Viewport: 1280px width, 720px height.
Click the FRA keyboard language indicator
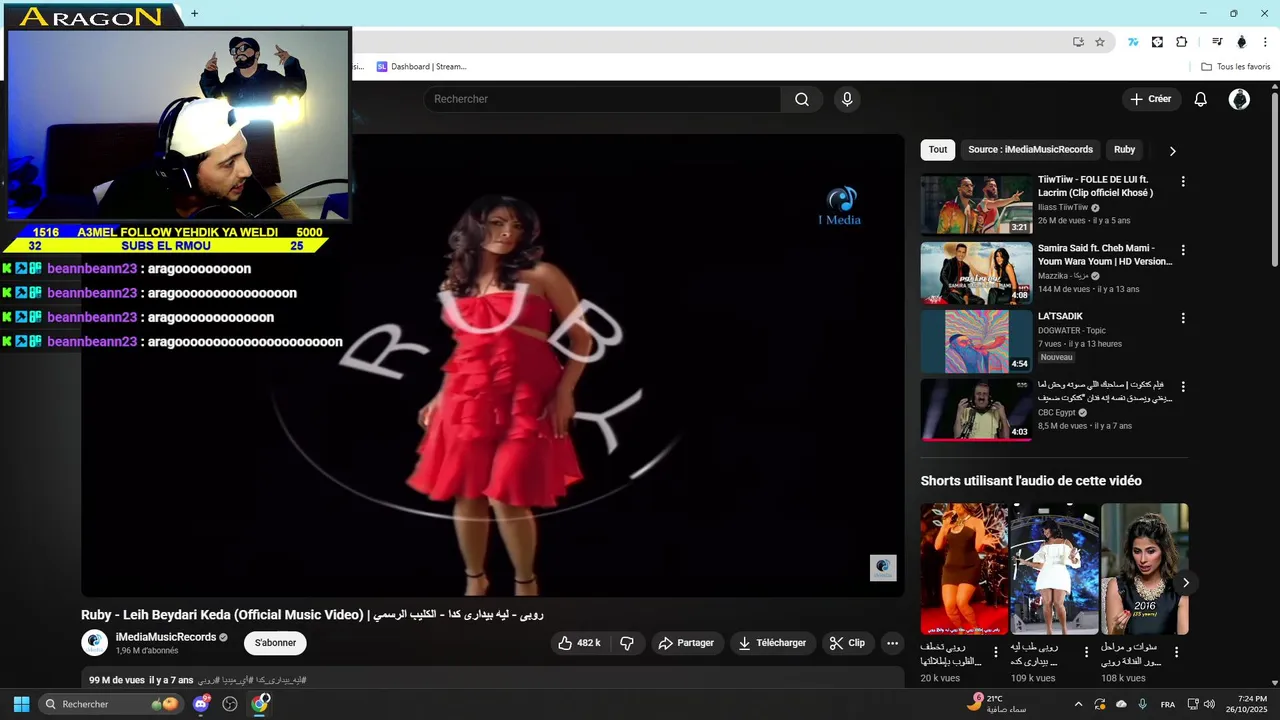(1168, 704)
